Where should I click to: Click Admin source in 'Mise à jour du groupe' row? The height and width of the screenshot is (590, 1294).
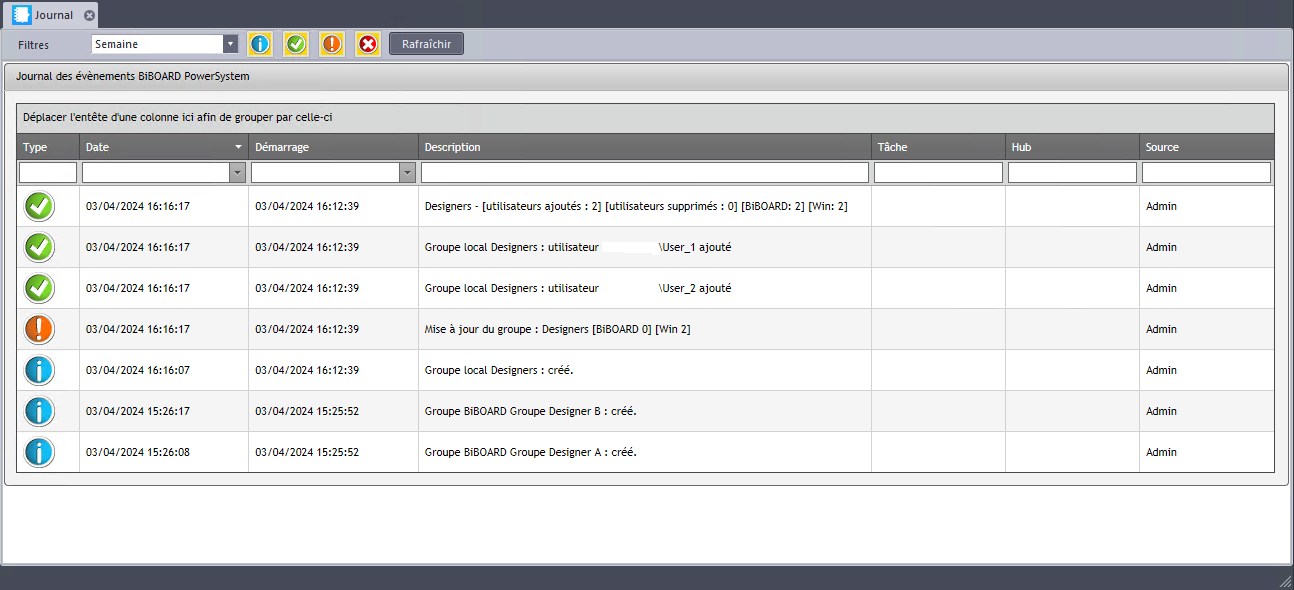tap(1161, 329)
